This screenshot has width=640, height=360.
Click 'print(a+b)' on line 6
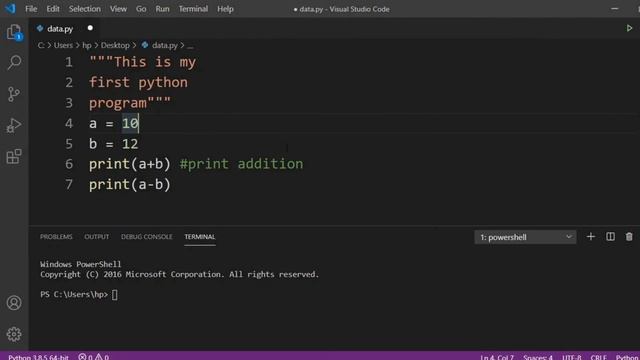pos(130,164)
